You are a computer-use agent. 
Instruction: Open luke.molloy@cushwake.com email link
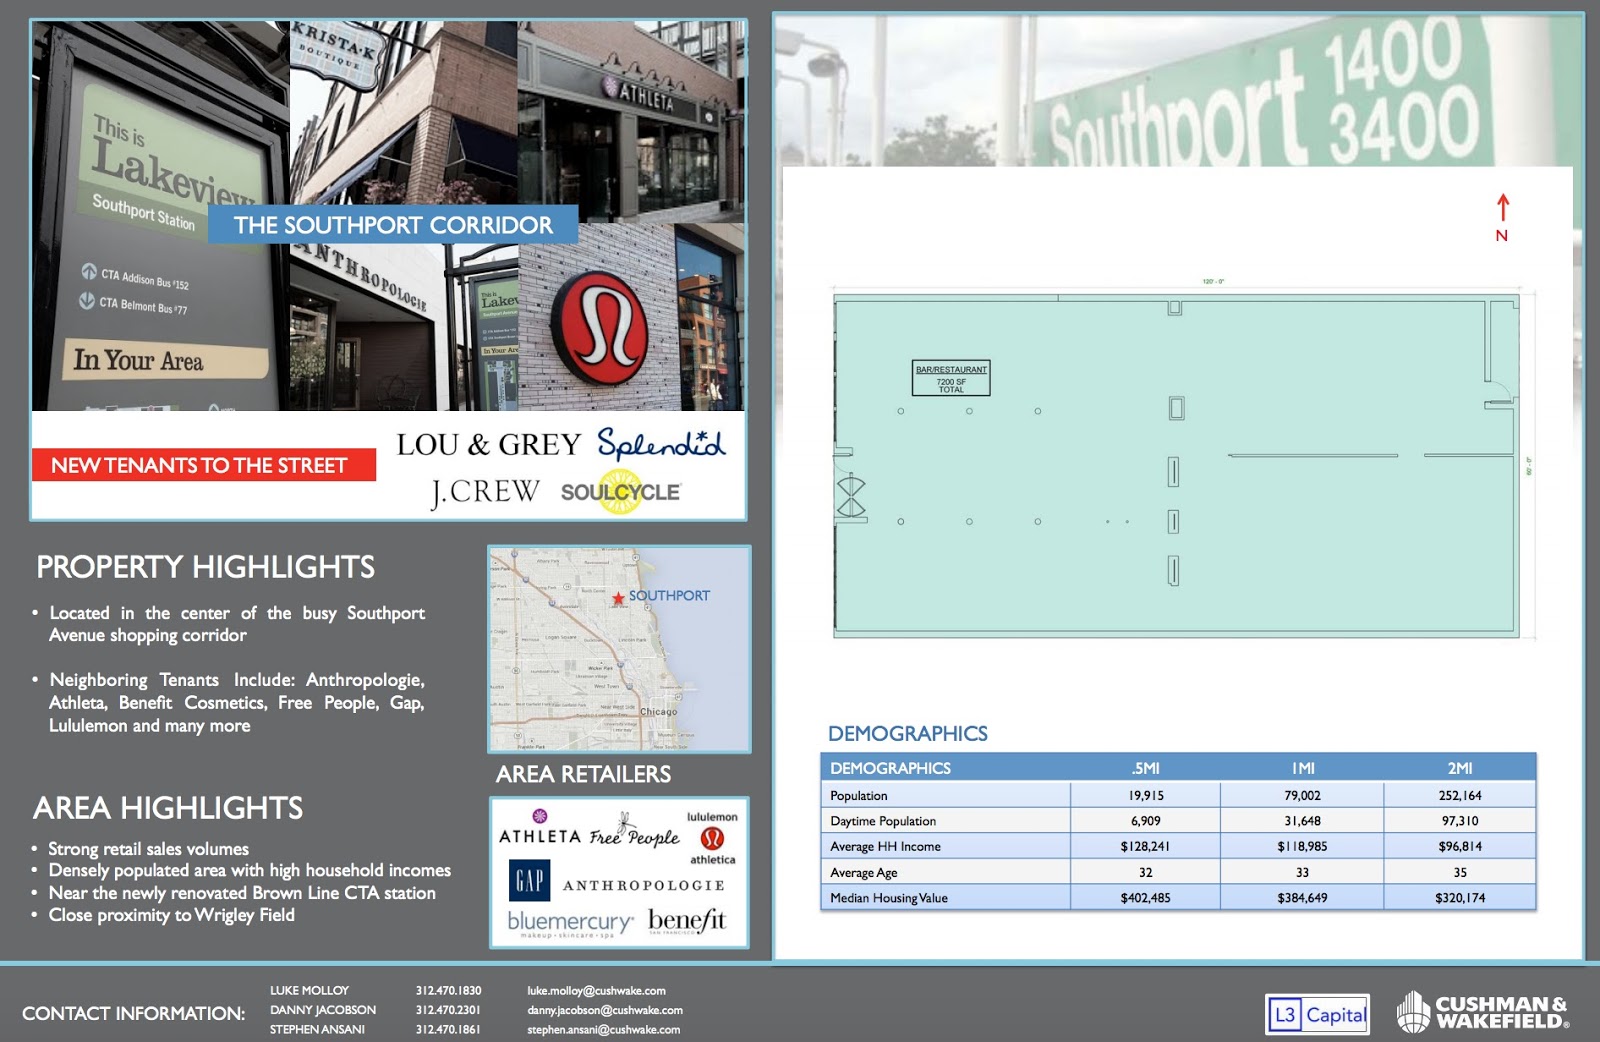[596, 991]
